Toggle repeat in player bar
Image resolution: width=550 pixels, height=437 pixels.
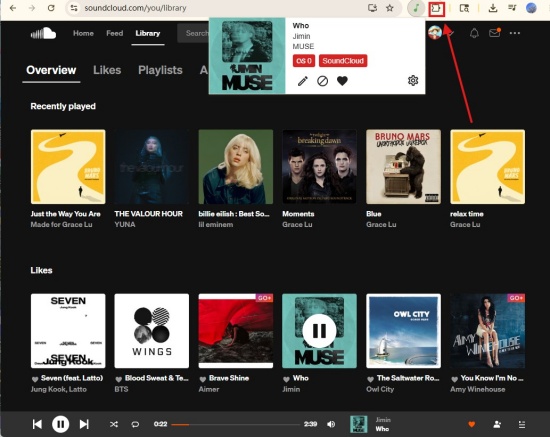pos(135,424)
